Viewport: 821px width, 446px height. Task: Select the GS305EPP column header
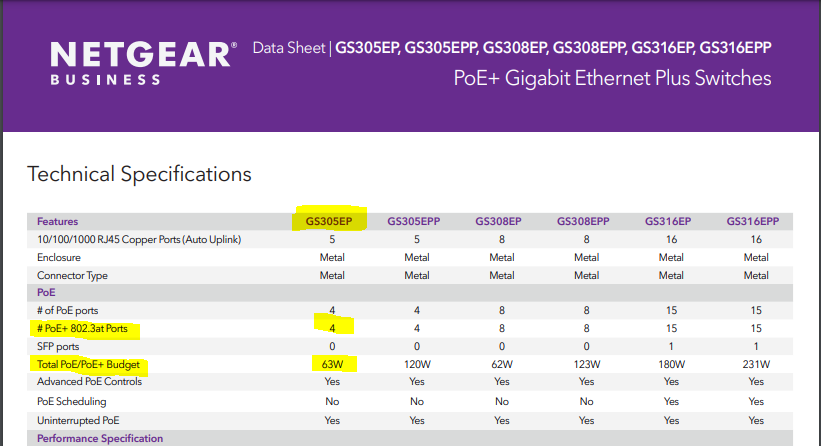tap(414, 221)
